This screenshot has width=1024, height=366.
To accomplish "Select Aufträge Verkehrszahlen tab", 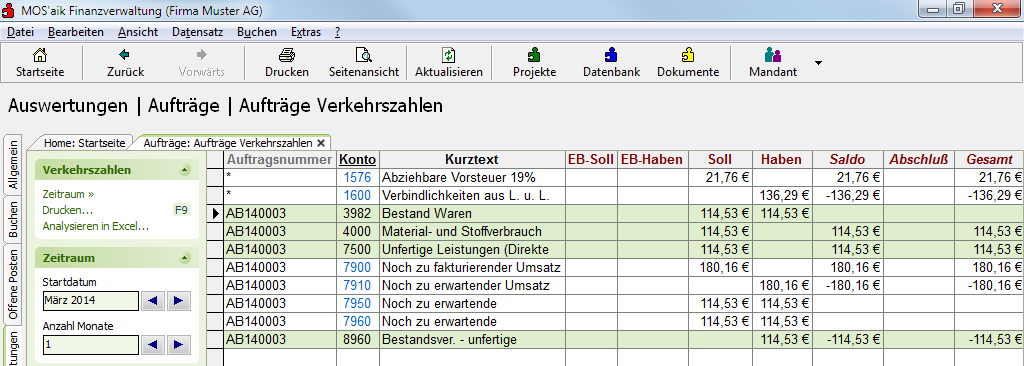I will click(x=227, y=142).
